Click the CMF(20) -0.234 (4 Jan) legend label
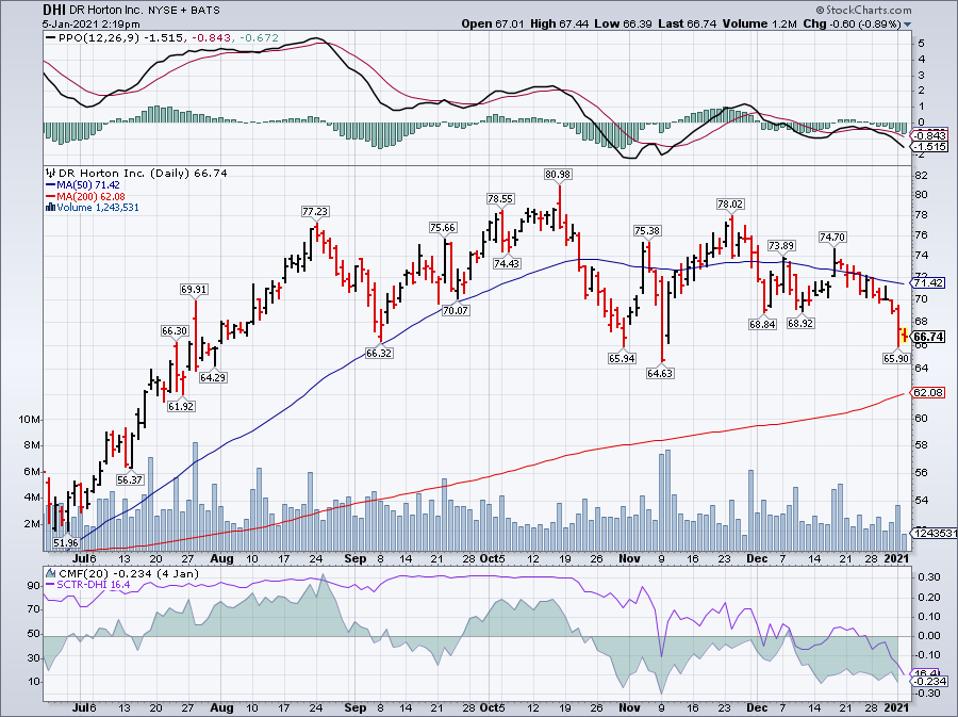 click(128, 573)
